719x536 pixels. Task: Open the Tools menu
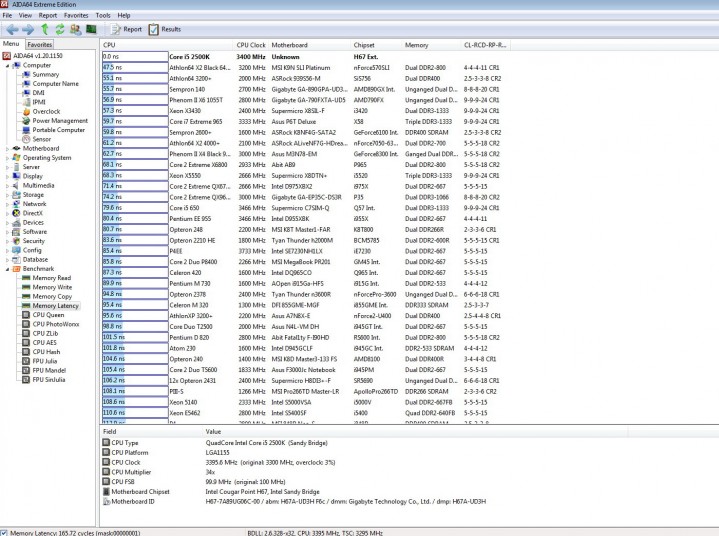103,15
